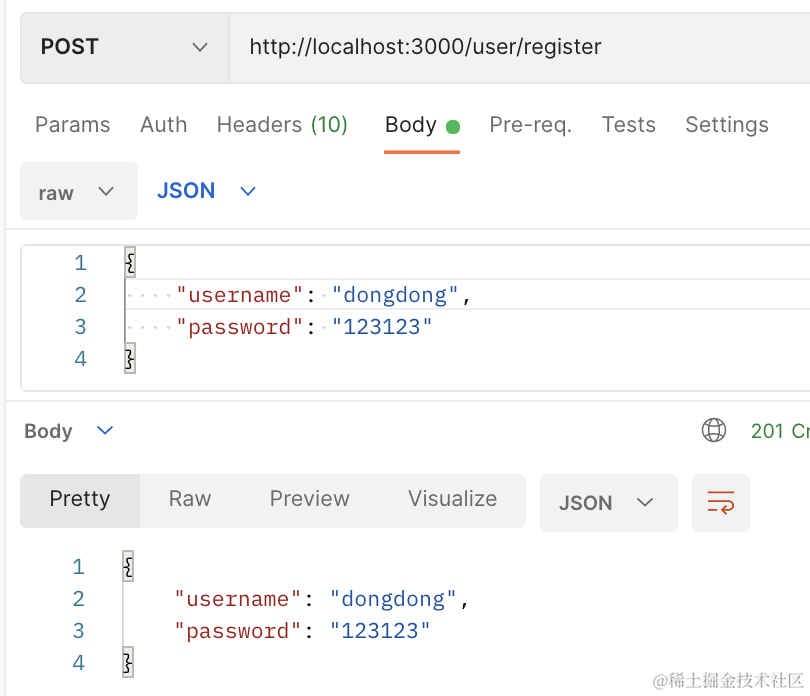Open the POST method dropdown

click(124, 47)
